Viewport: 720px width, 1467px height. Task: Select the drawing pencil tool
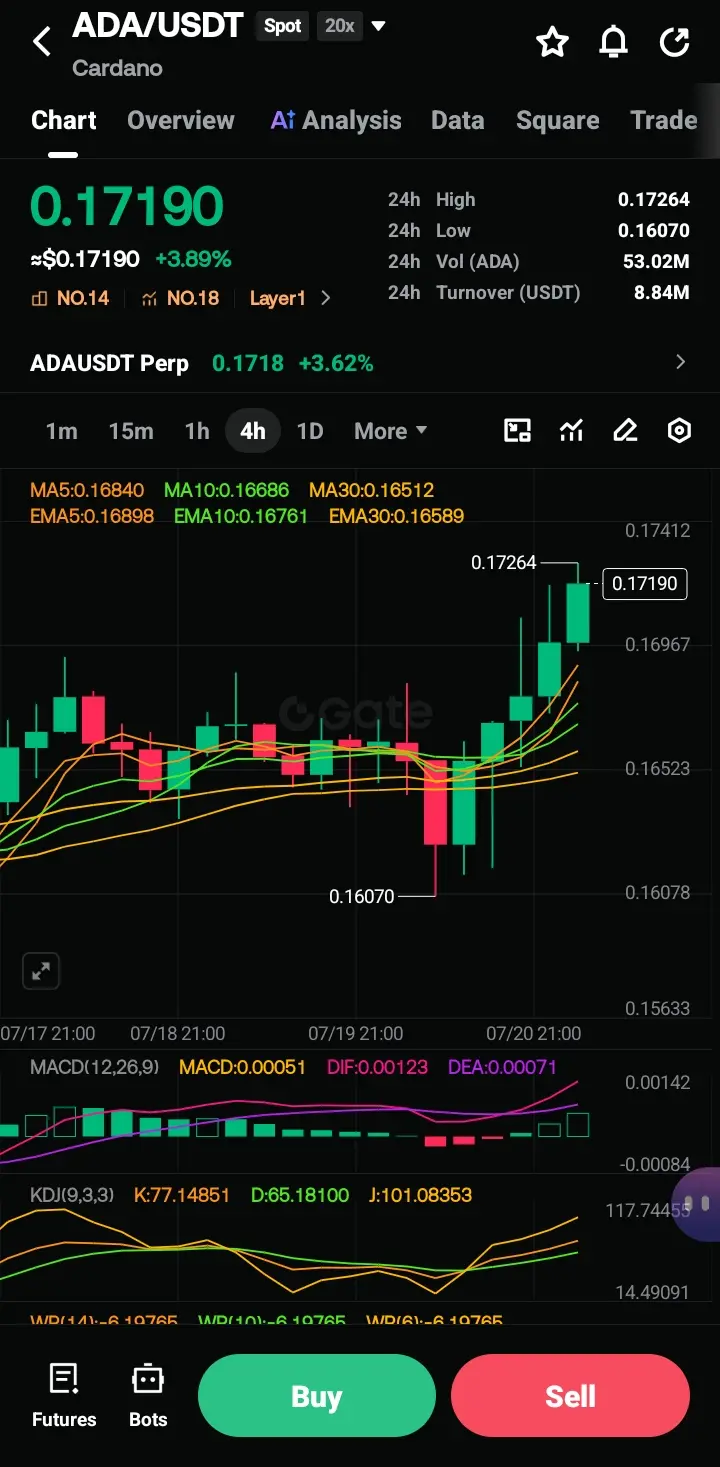tap(625, 431)
